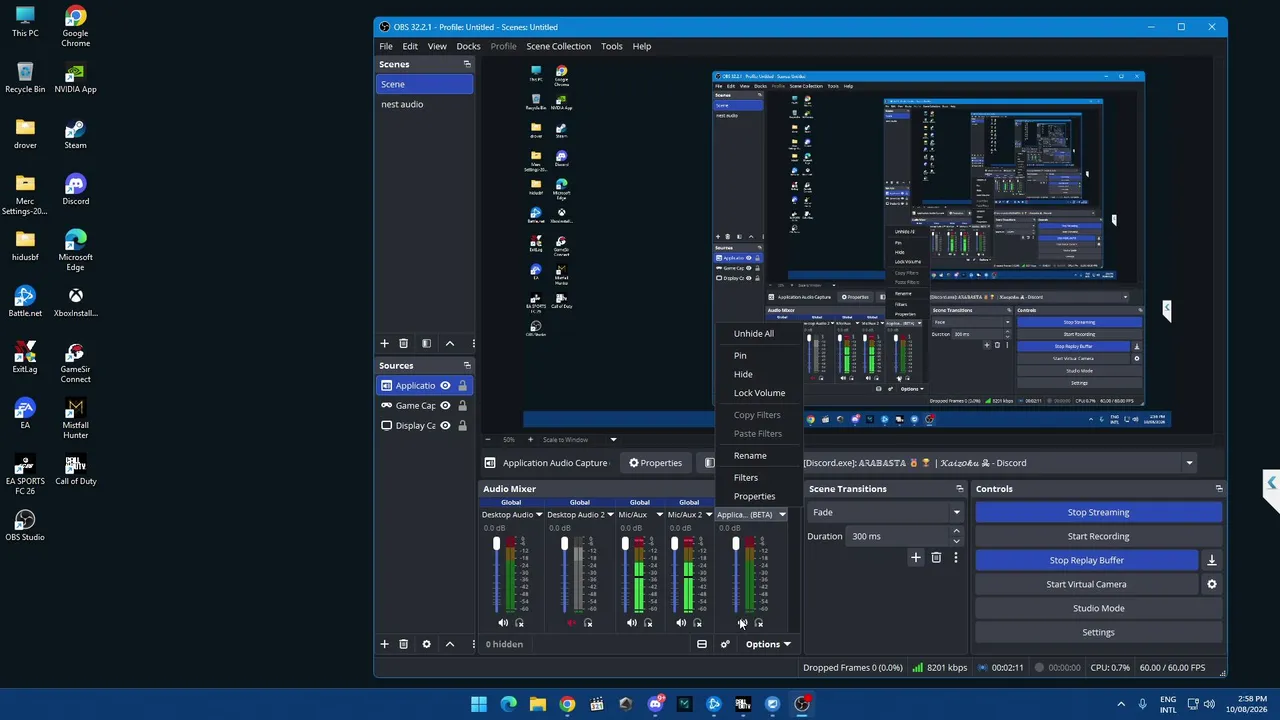This screenshot has width=1280, height=720.
Task: Toggle visibility of Game Capture source
Action: point(445,406)
